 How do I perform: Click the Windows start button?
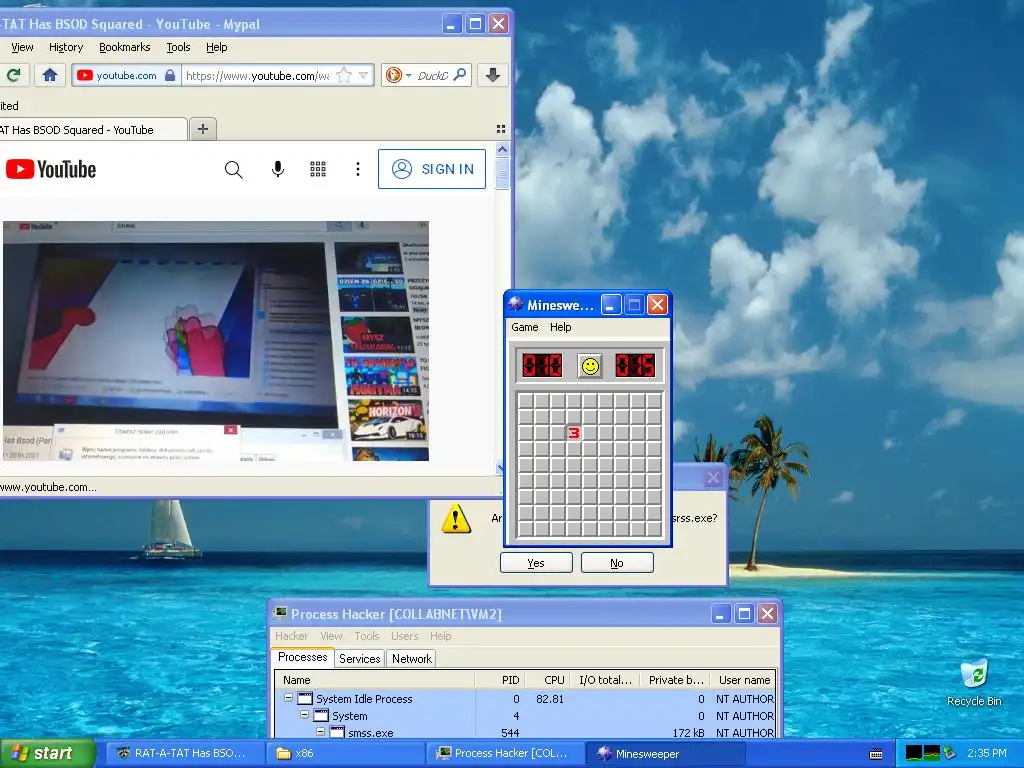point(48,754)
